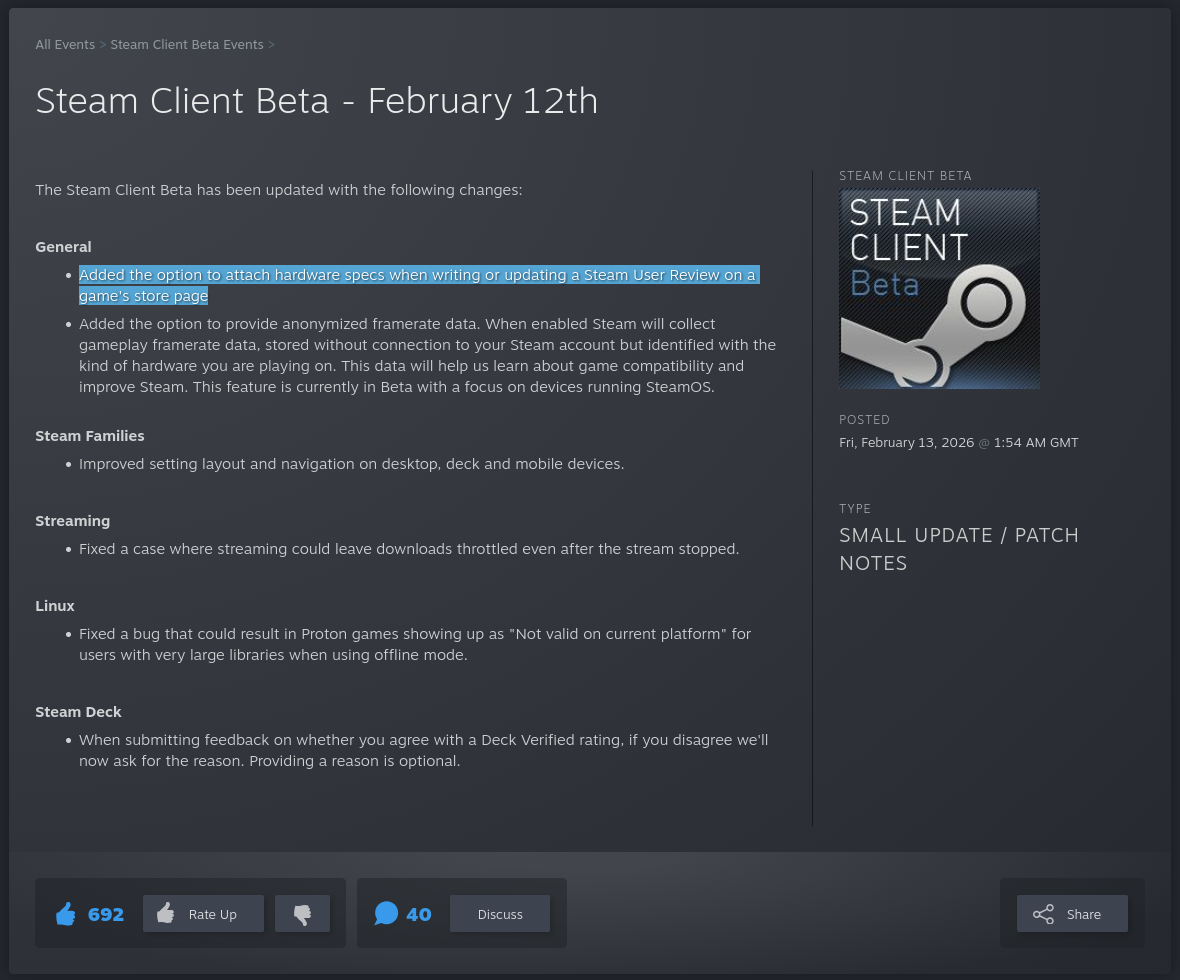
Task: Click bullet about Proton games offline mode
Action: 415,644
